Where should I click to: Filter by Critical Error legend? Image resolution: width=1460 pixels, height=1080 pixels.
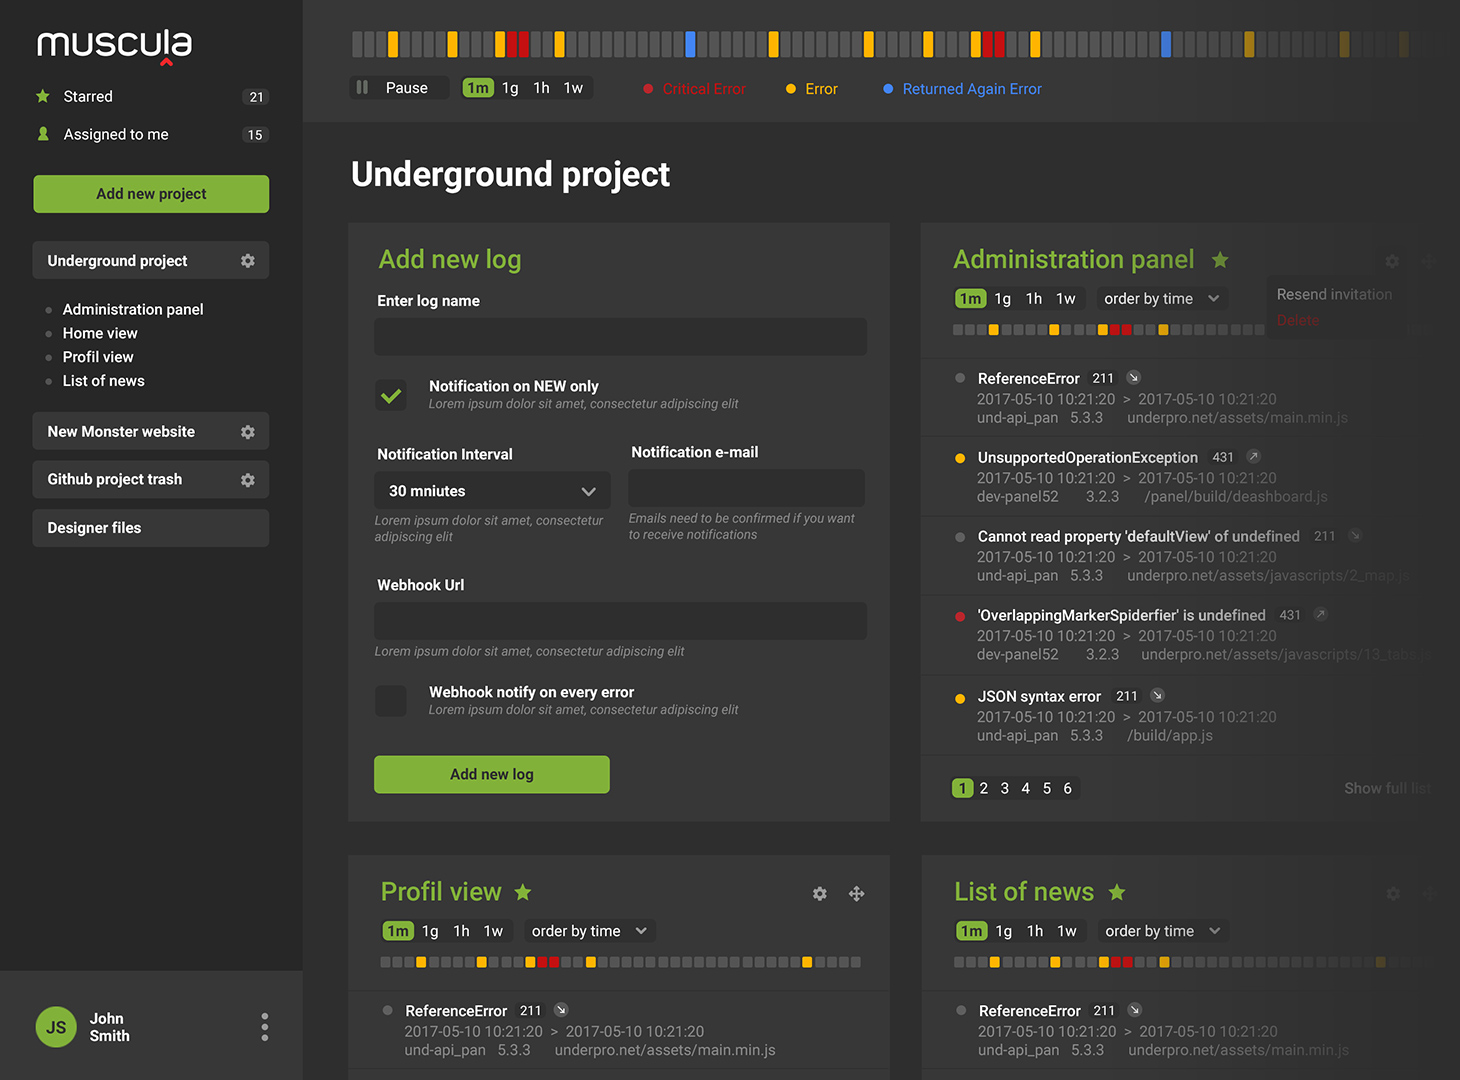695,89
